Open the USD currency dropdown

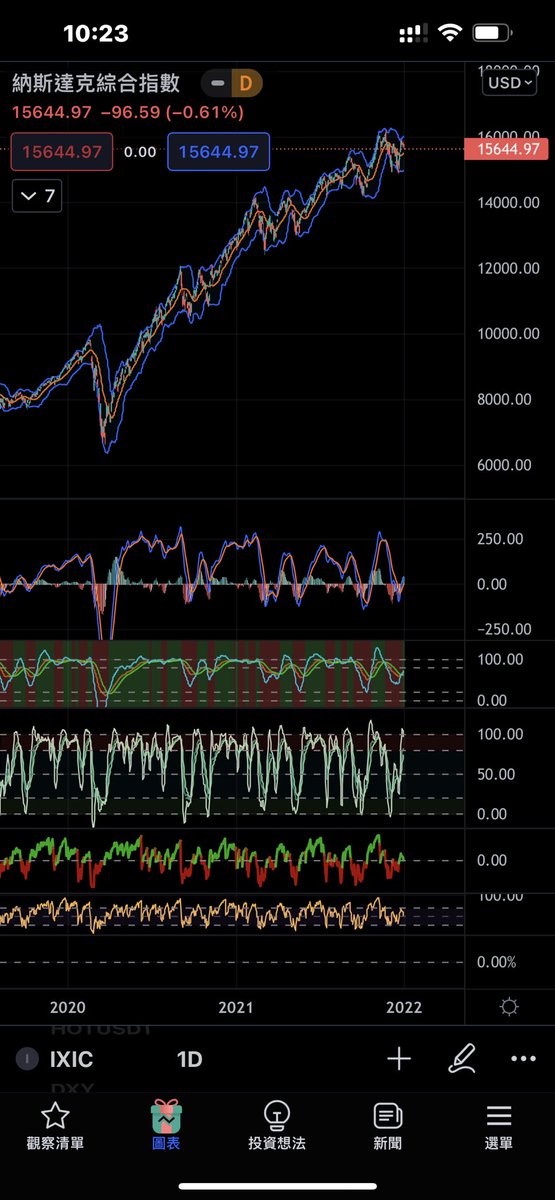point(508,82)
